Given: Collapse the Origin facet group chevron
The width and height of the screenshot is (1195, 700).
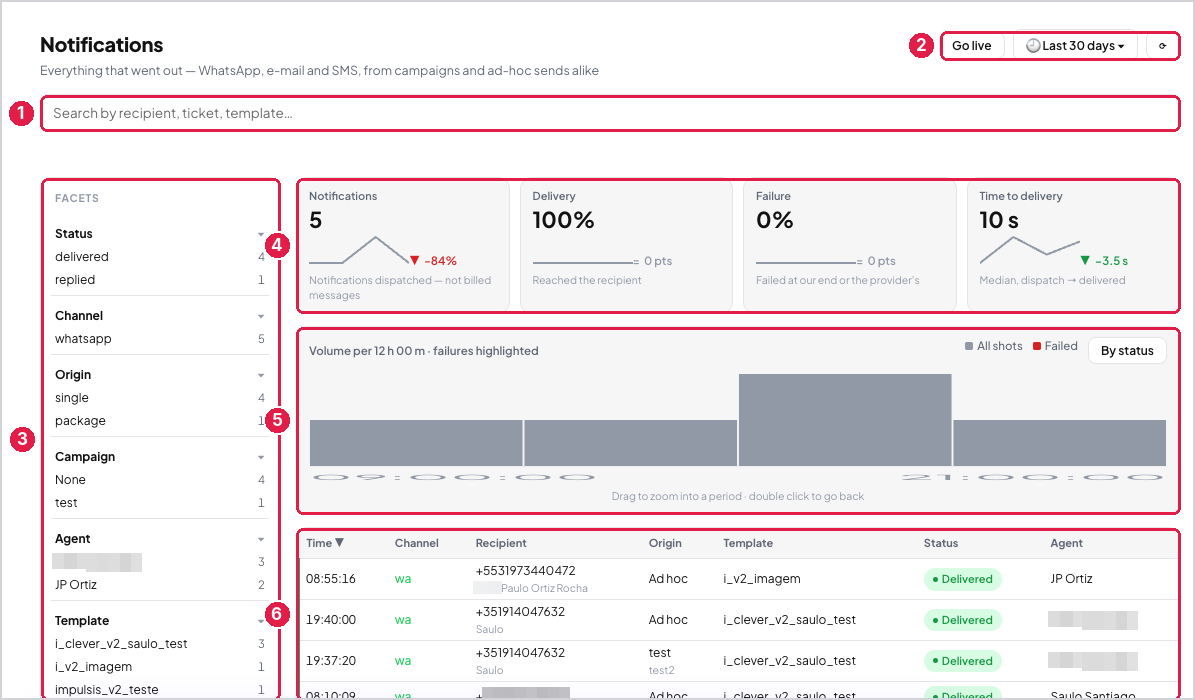Looking at the screenshot, I should 261,375.
